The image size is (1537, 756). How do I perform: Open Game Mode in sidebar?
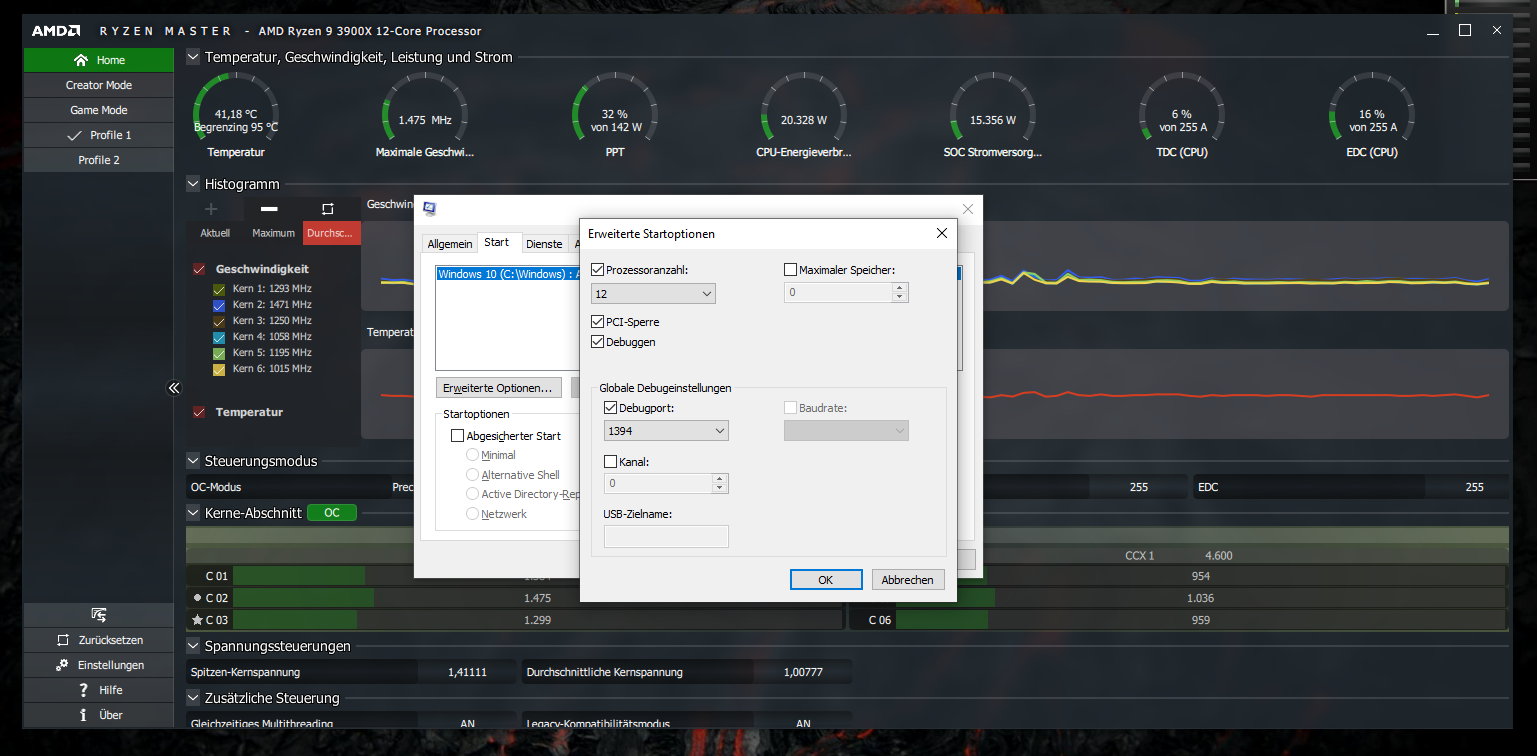coord(98,110)
